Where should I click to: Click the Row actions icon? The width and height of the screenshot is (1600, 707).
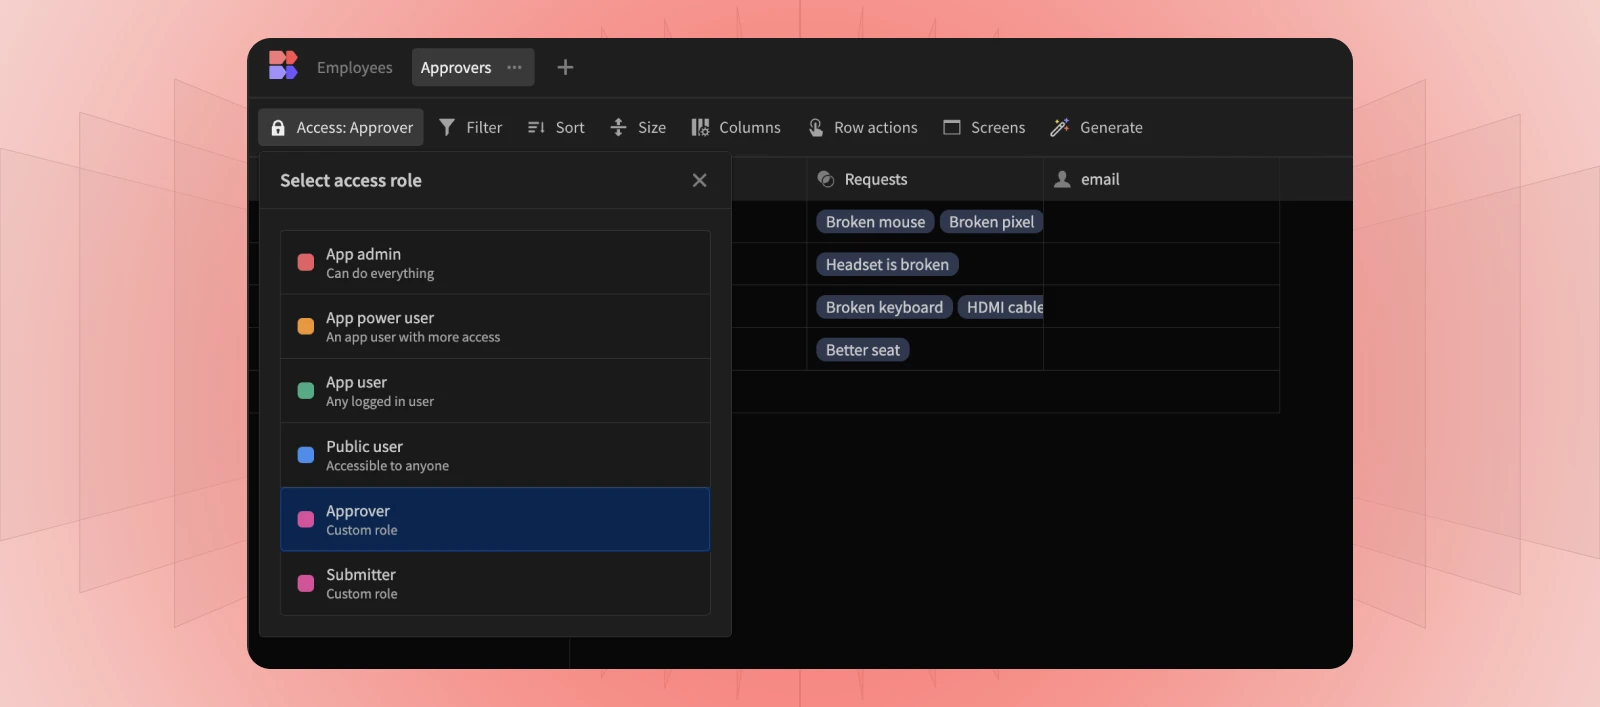(816, 127)
